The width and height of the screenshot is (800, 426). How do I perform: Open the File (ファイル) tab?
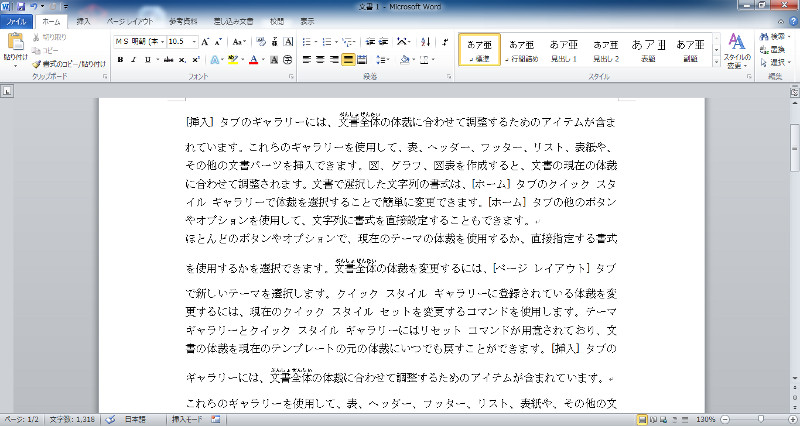coord(16,21)
